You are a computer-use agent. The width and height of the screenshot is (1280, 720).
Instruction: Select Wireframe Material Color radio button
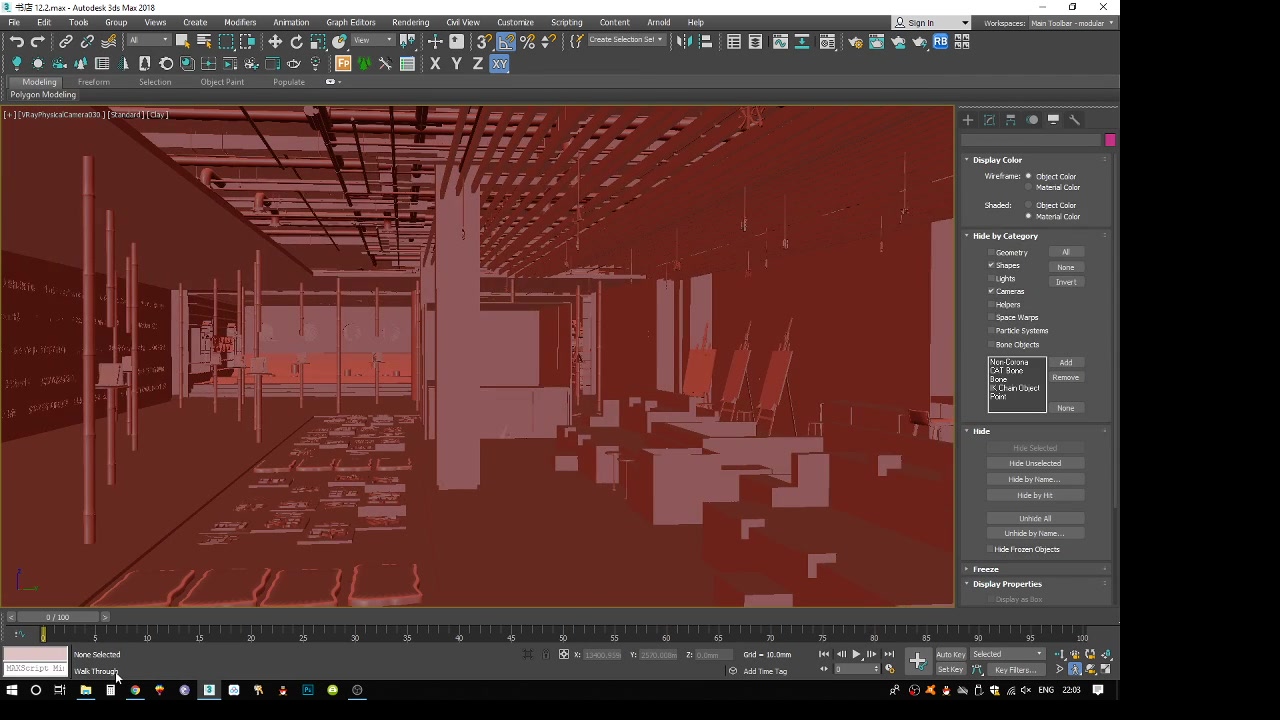pos(1029,188)
